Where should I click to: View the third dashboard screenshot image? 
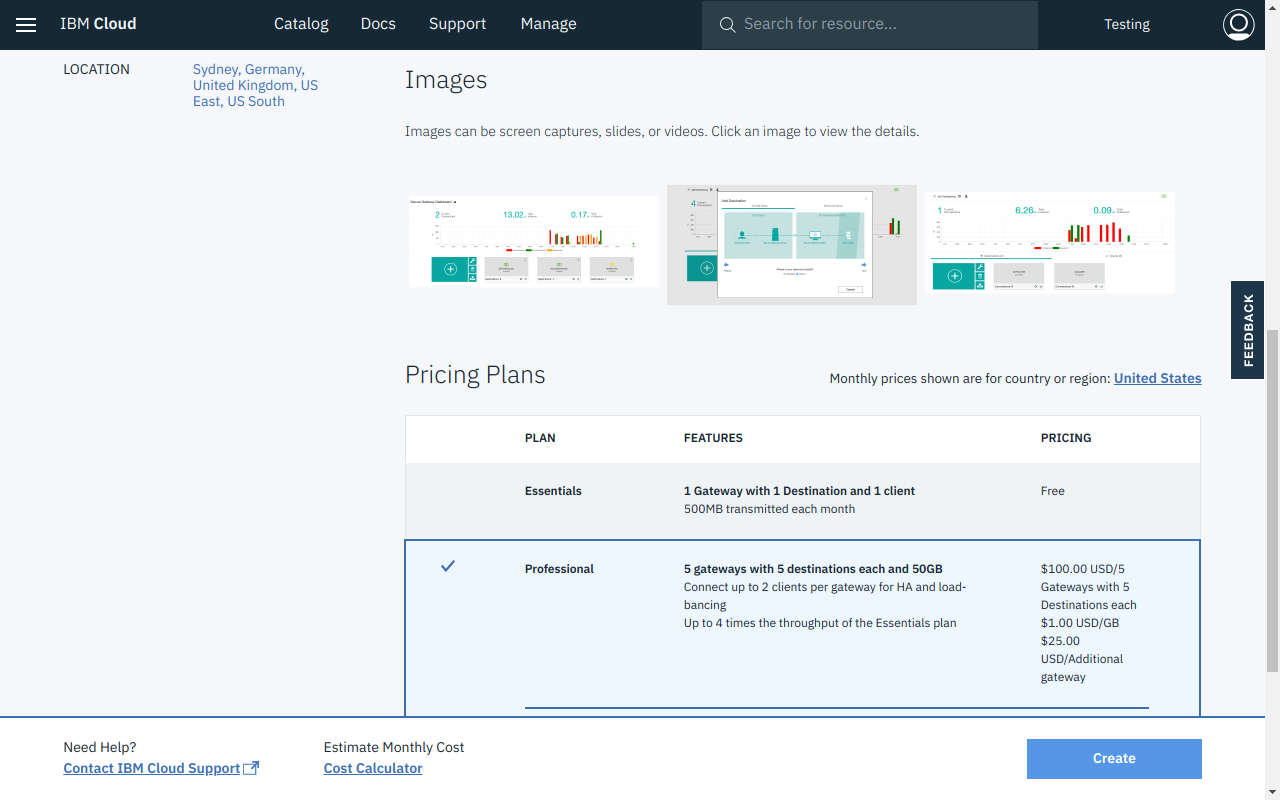click(1050, 242)
